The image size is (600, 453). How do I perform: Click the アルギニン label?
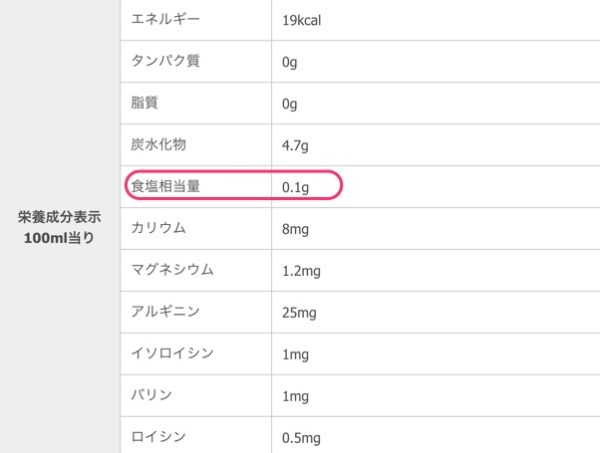[x=165, y=311]
